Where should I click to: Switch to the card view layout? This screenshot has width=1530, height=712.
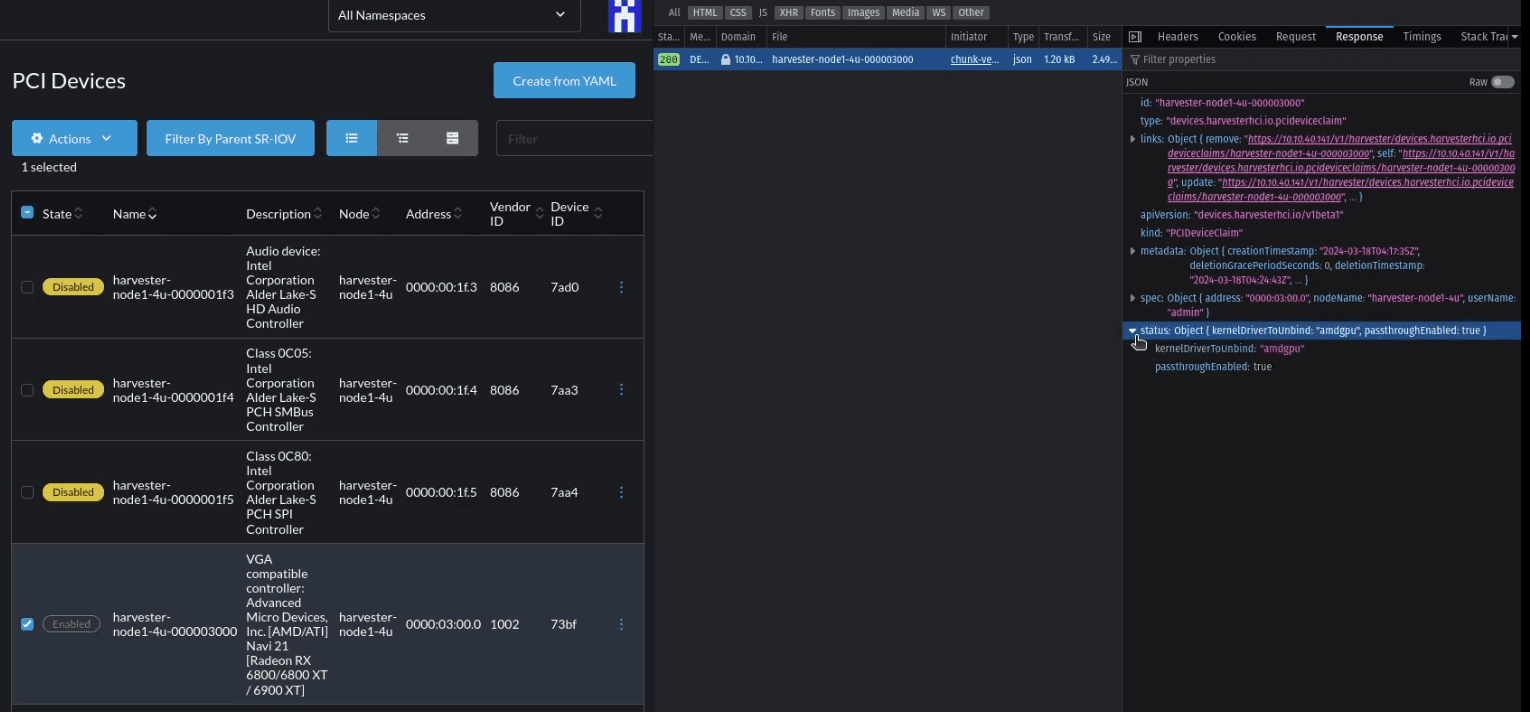pos(451,138)
